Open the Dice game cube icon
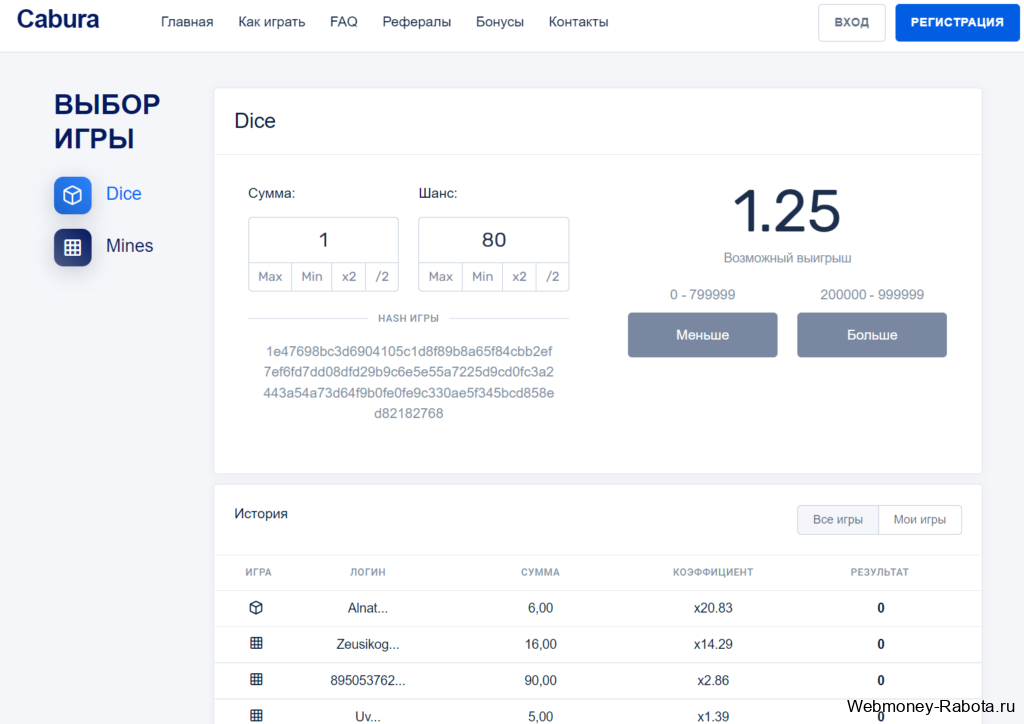Image resolution: width=1024 pixels, height=724 pixels. point(72,195)
